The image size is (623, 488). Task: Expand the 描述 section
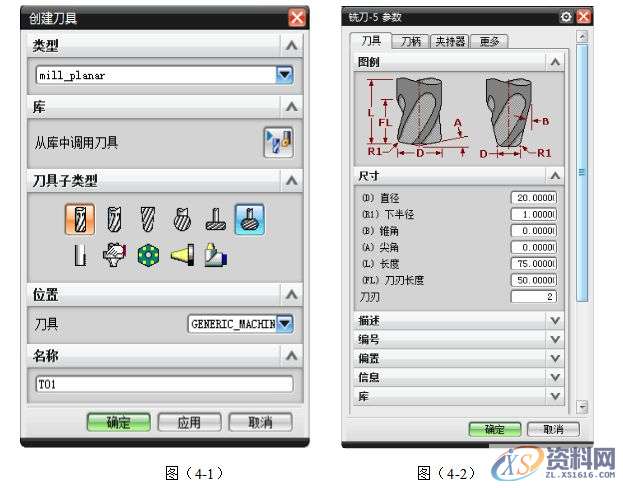pos(555,320)
